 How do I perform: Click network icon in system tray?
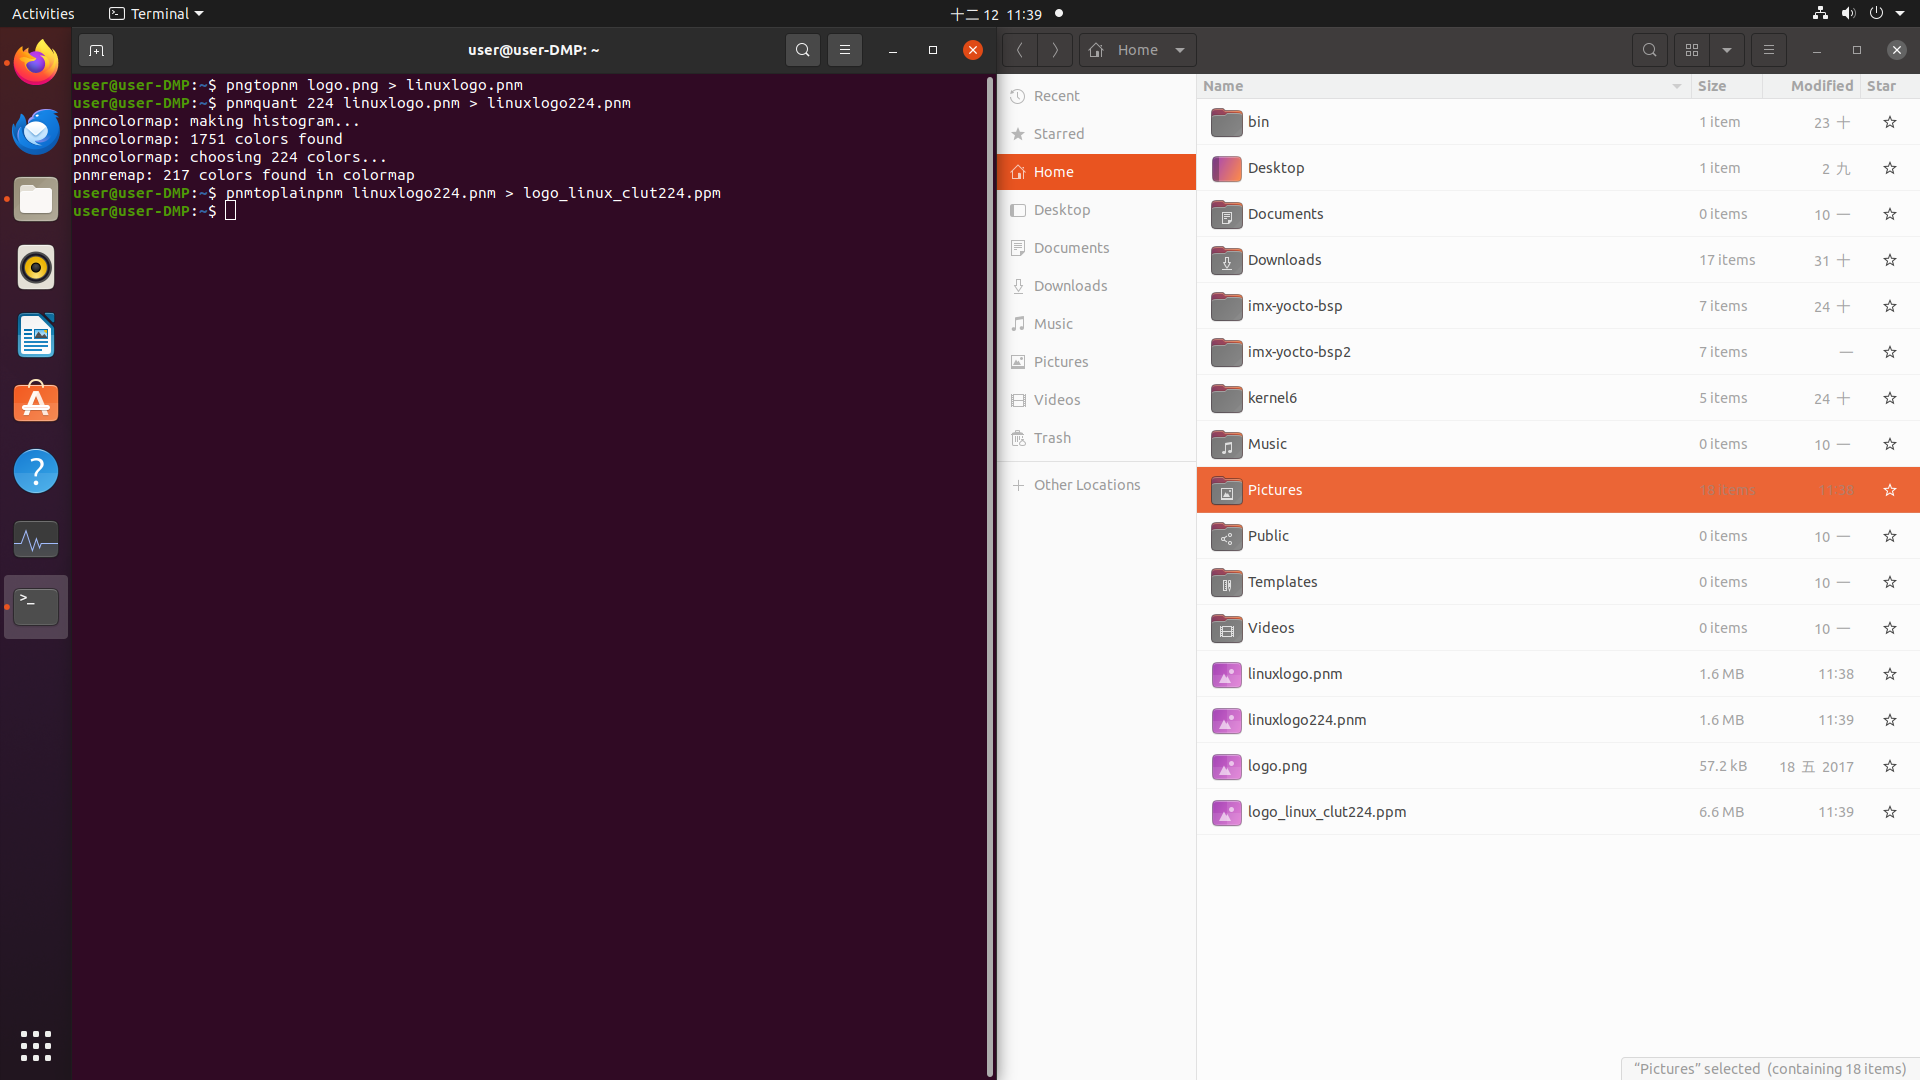[1820, 14]
